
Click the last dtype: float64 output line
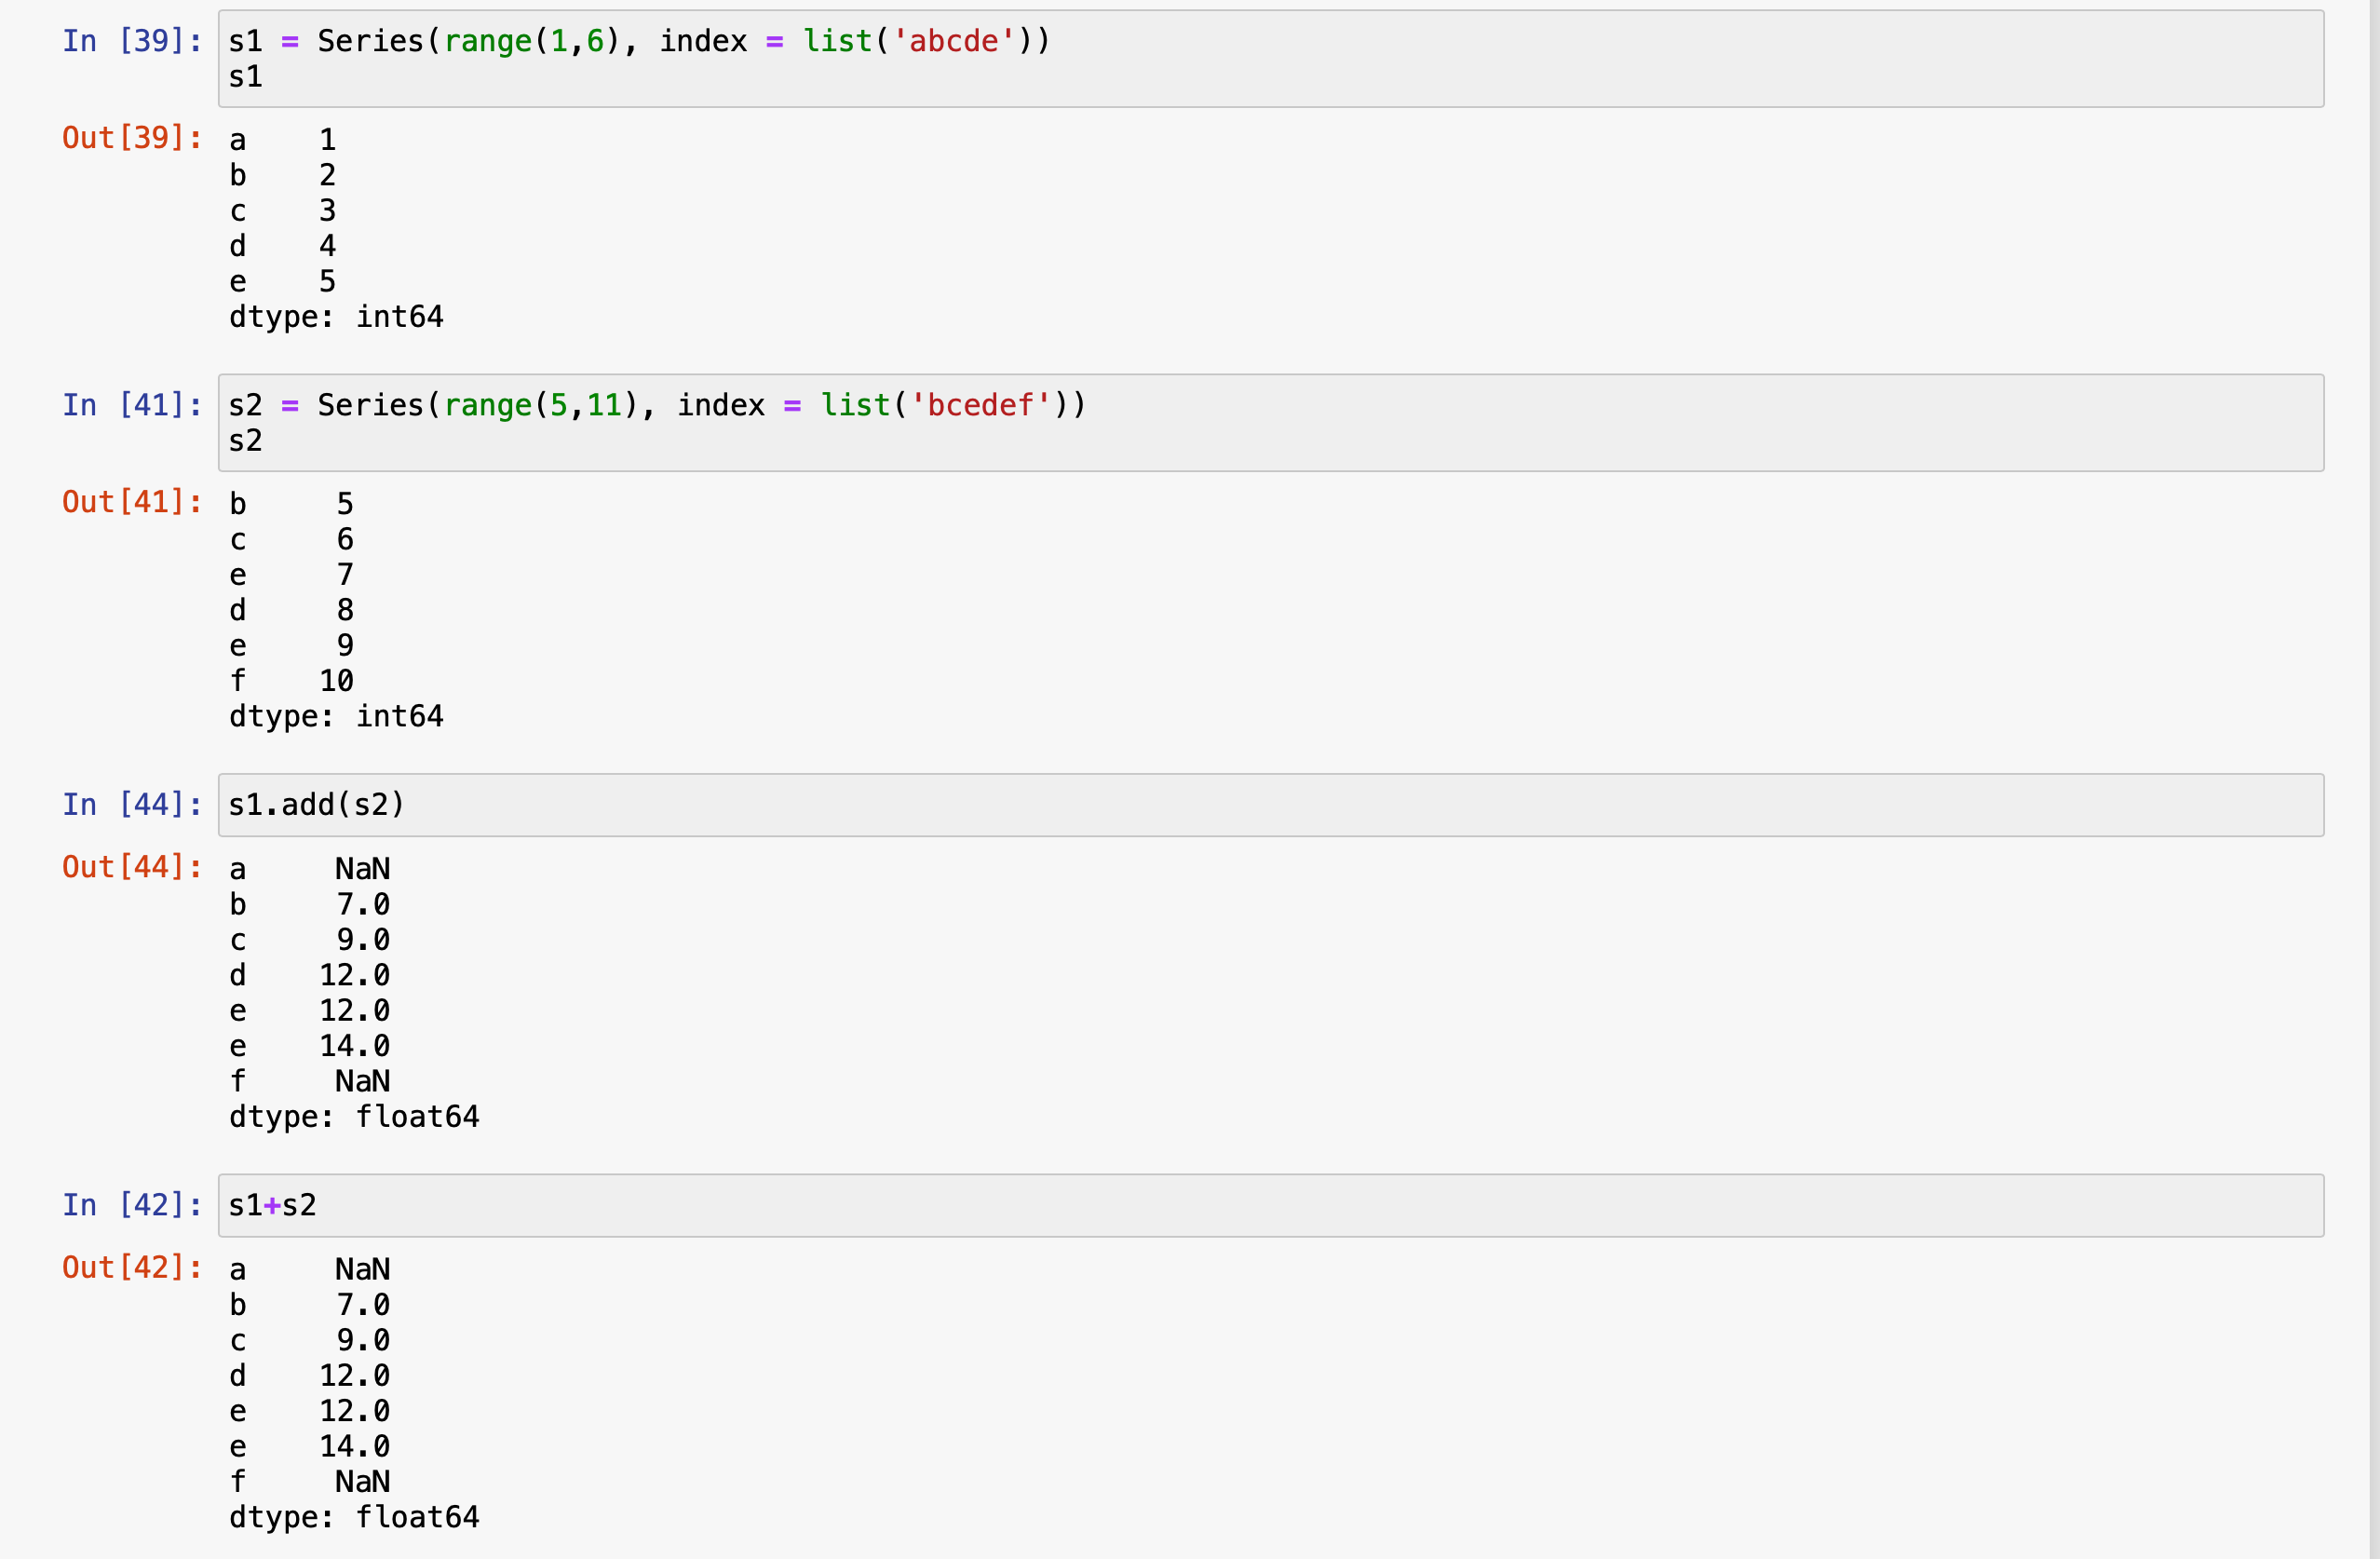(354, 1517)
